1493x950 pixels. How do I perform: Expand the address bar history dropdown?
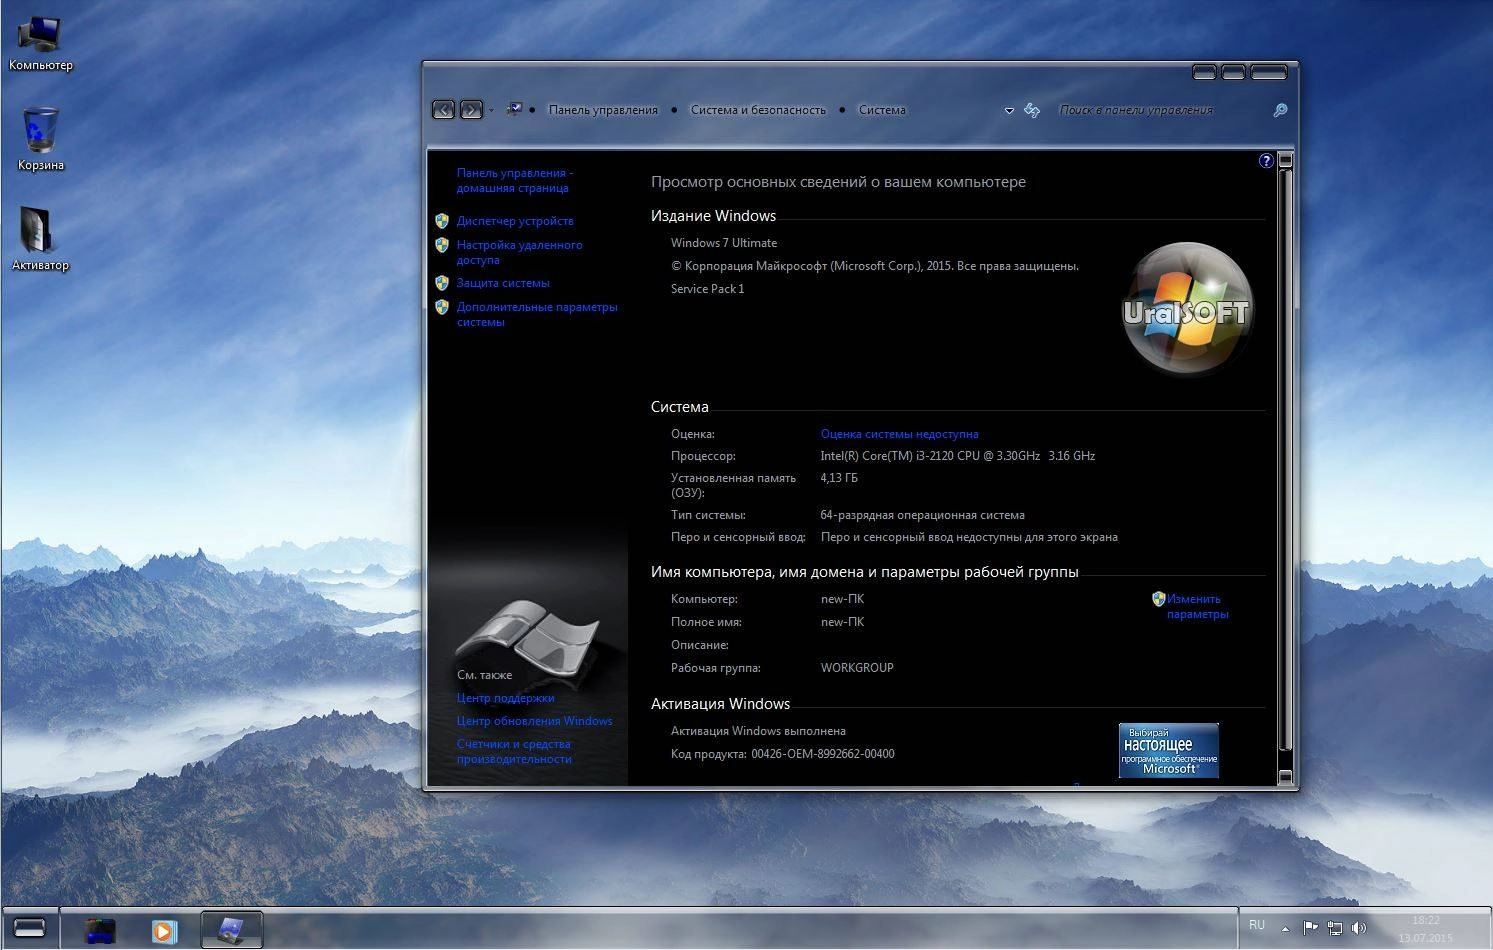tap(1009, 111)
